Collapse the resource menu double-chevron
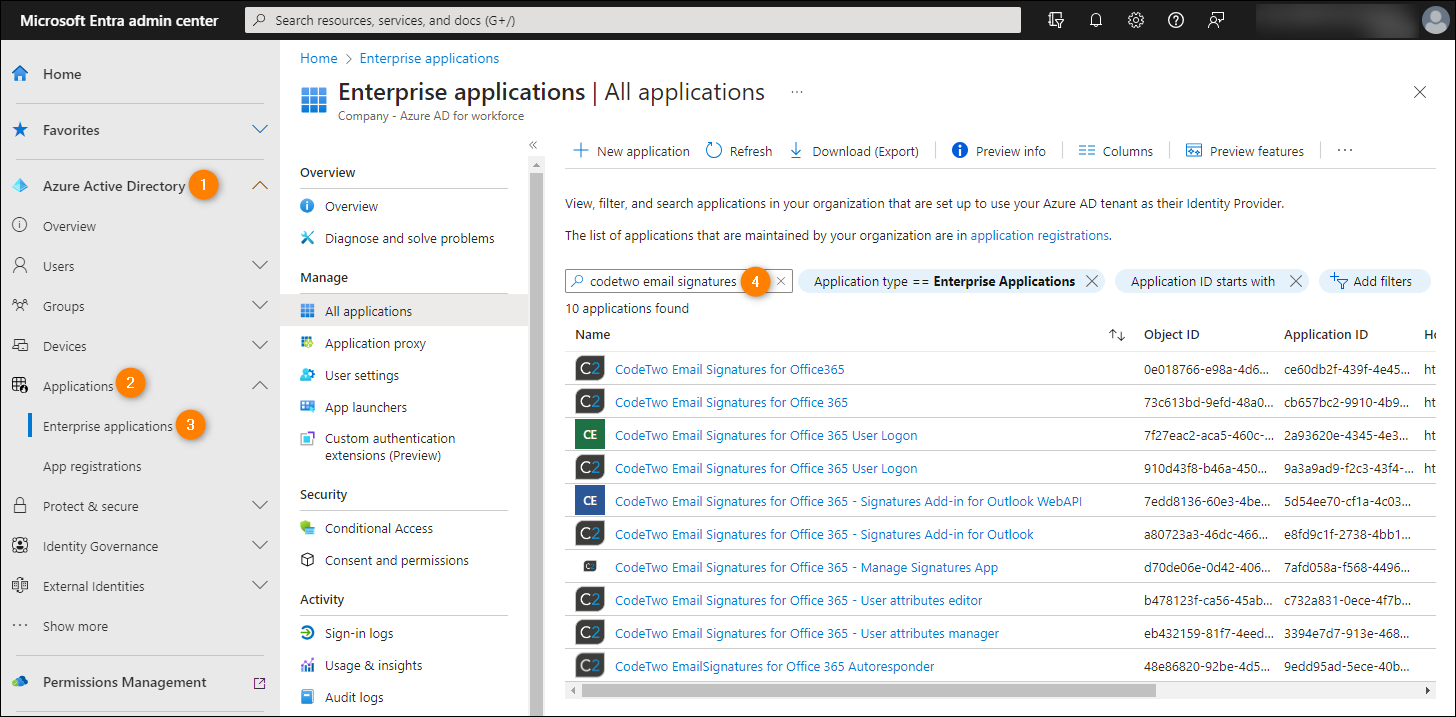Viewport: 1456px width, 717px height. click(x=533, y=145)
